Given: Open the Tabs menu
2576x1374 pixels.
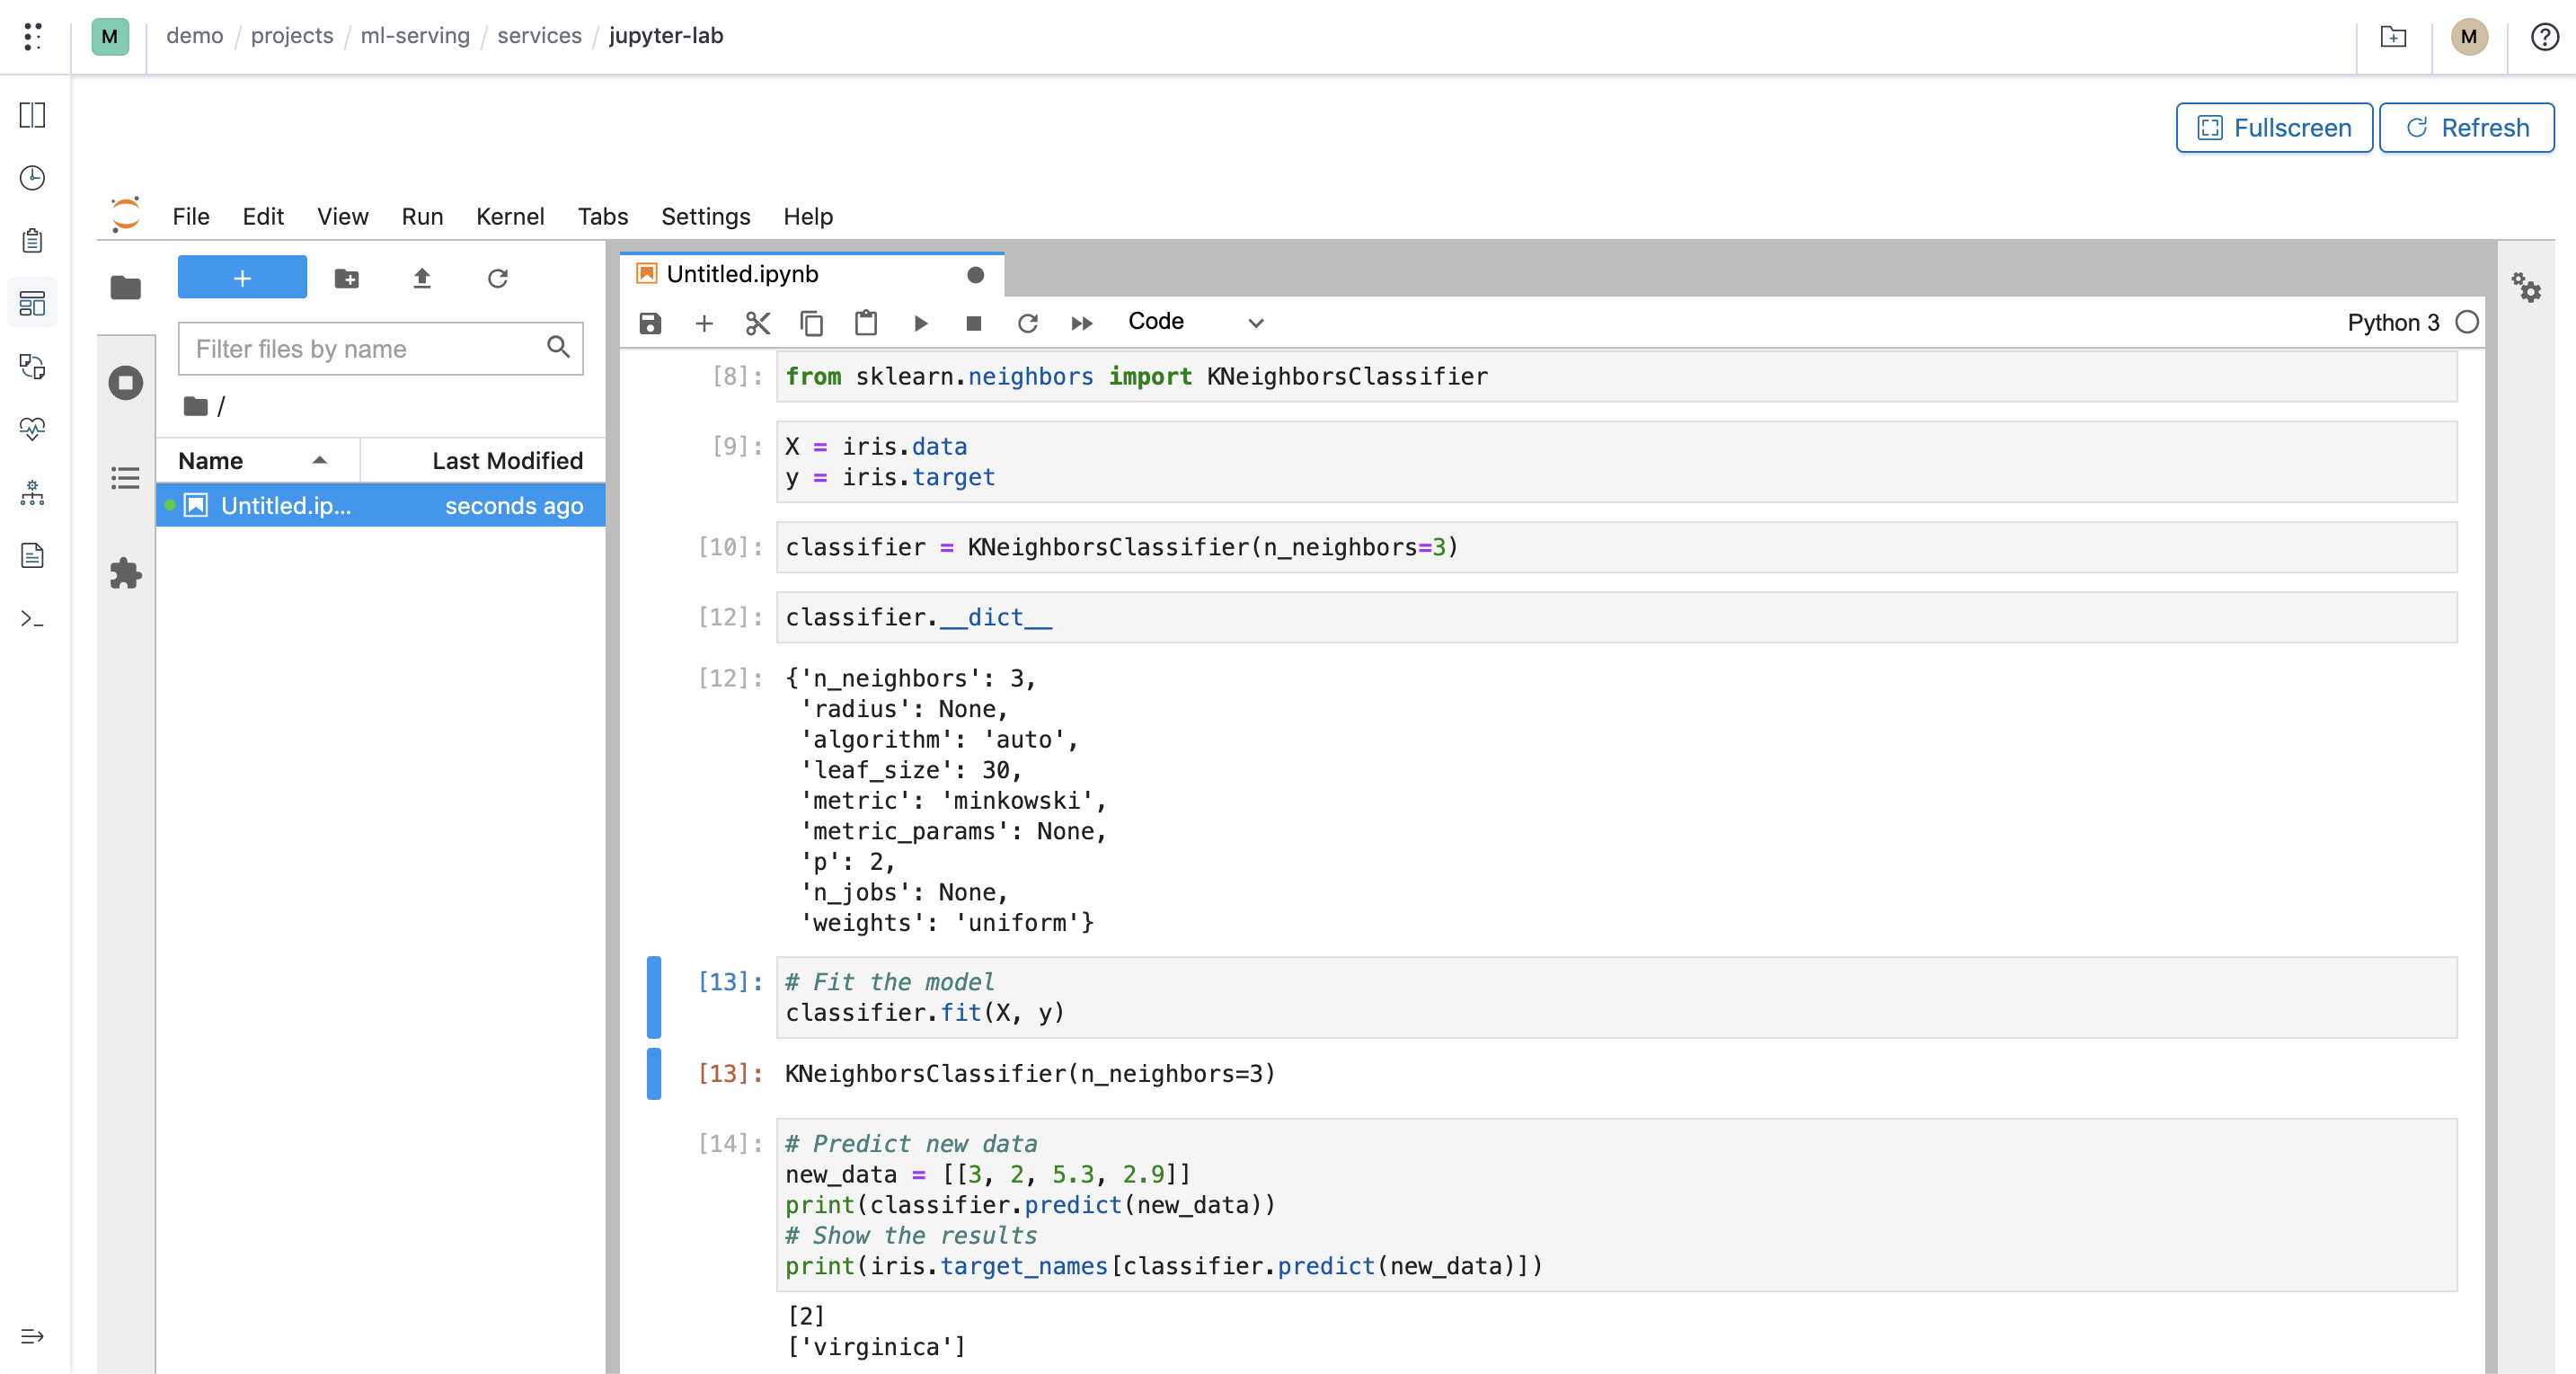Looking at the screenshot, I should point(603,216).
